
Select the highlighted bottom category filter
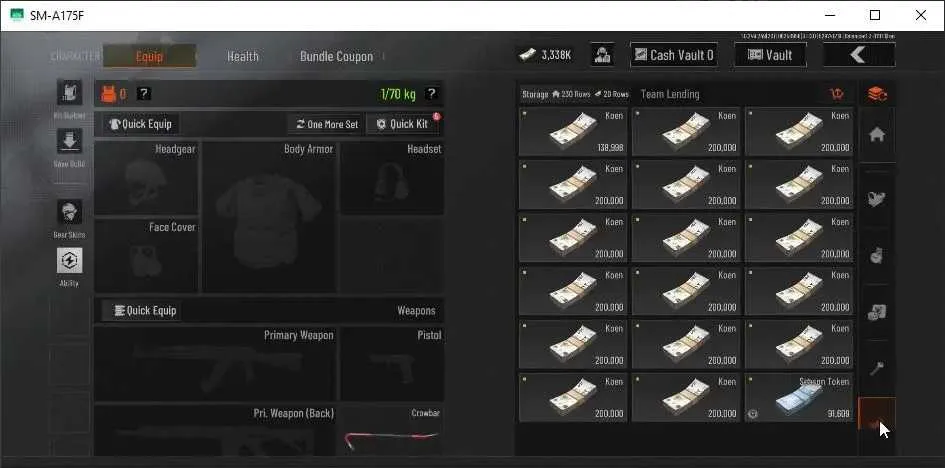(877, 413)
